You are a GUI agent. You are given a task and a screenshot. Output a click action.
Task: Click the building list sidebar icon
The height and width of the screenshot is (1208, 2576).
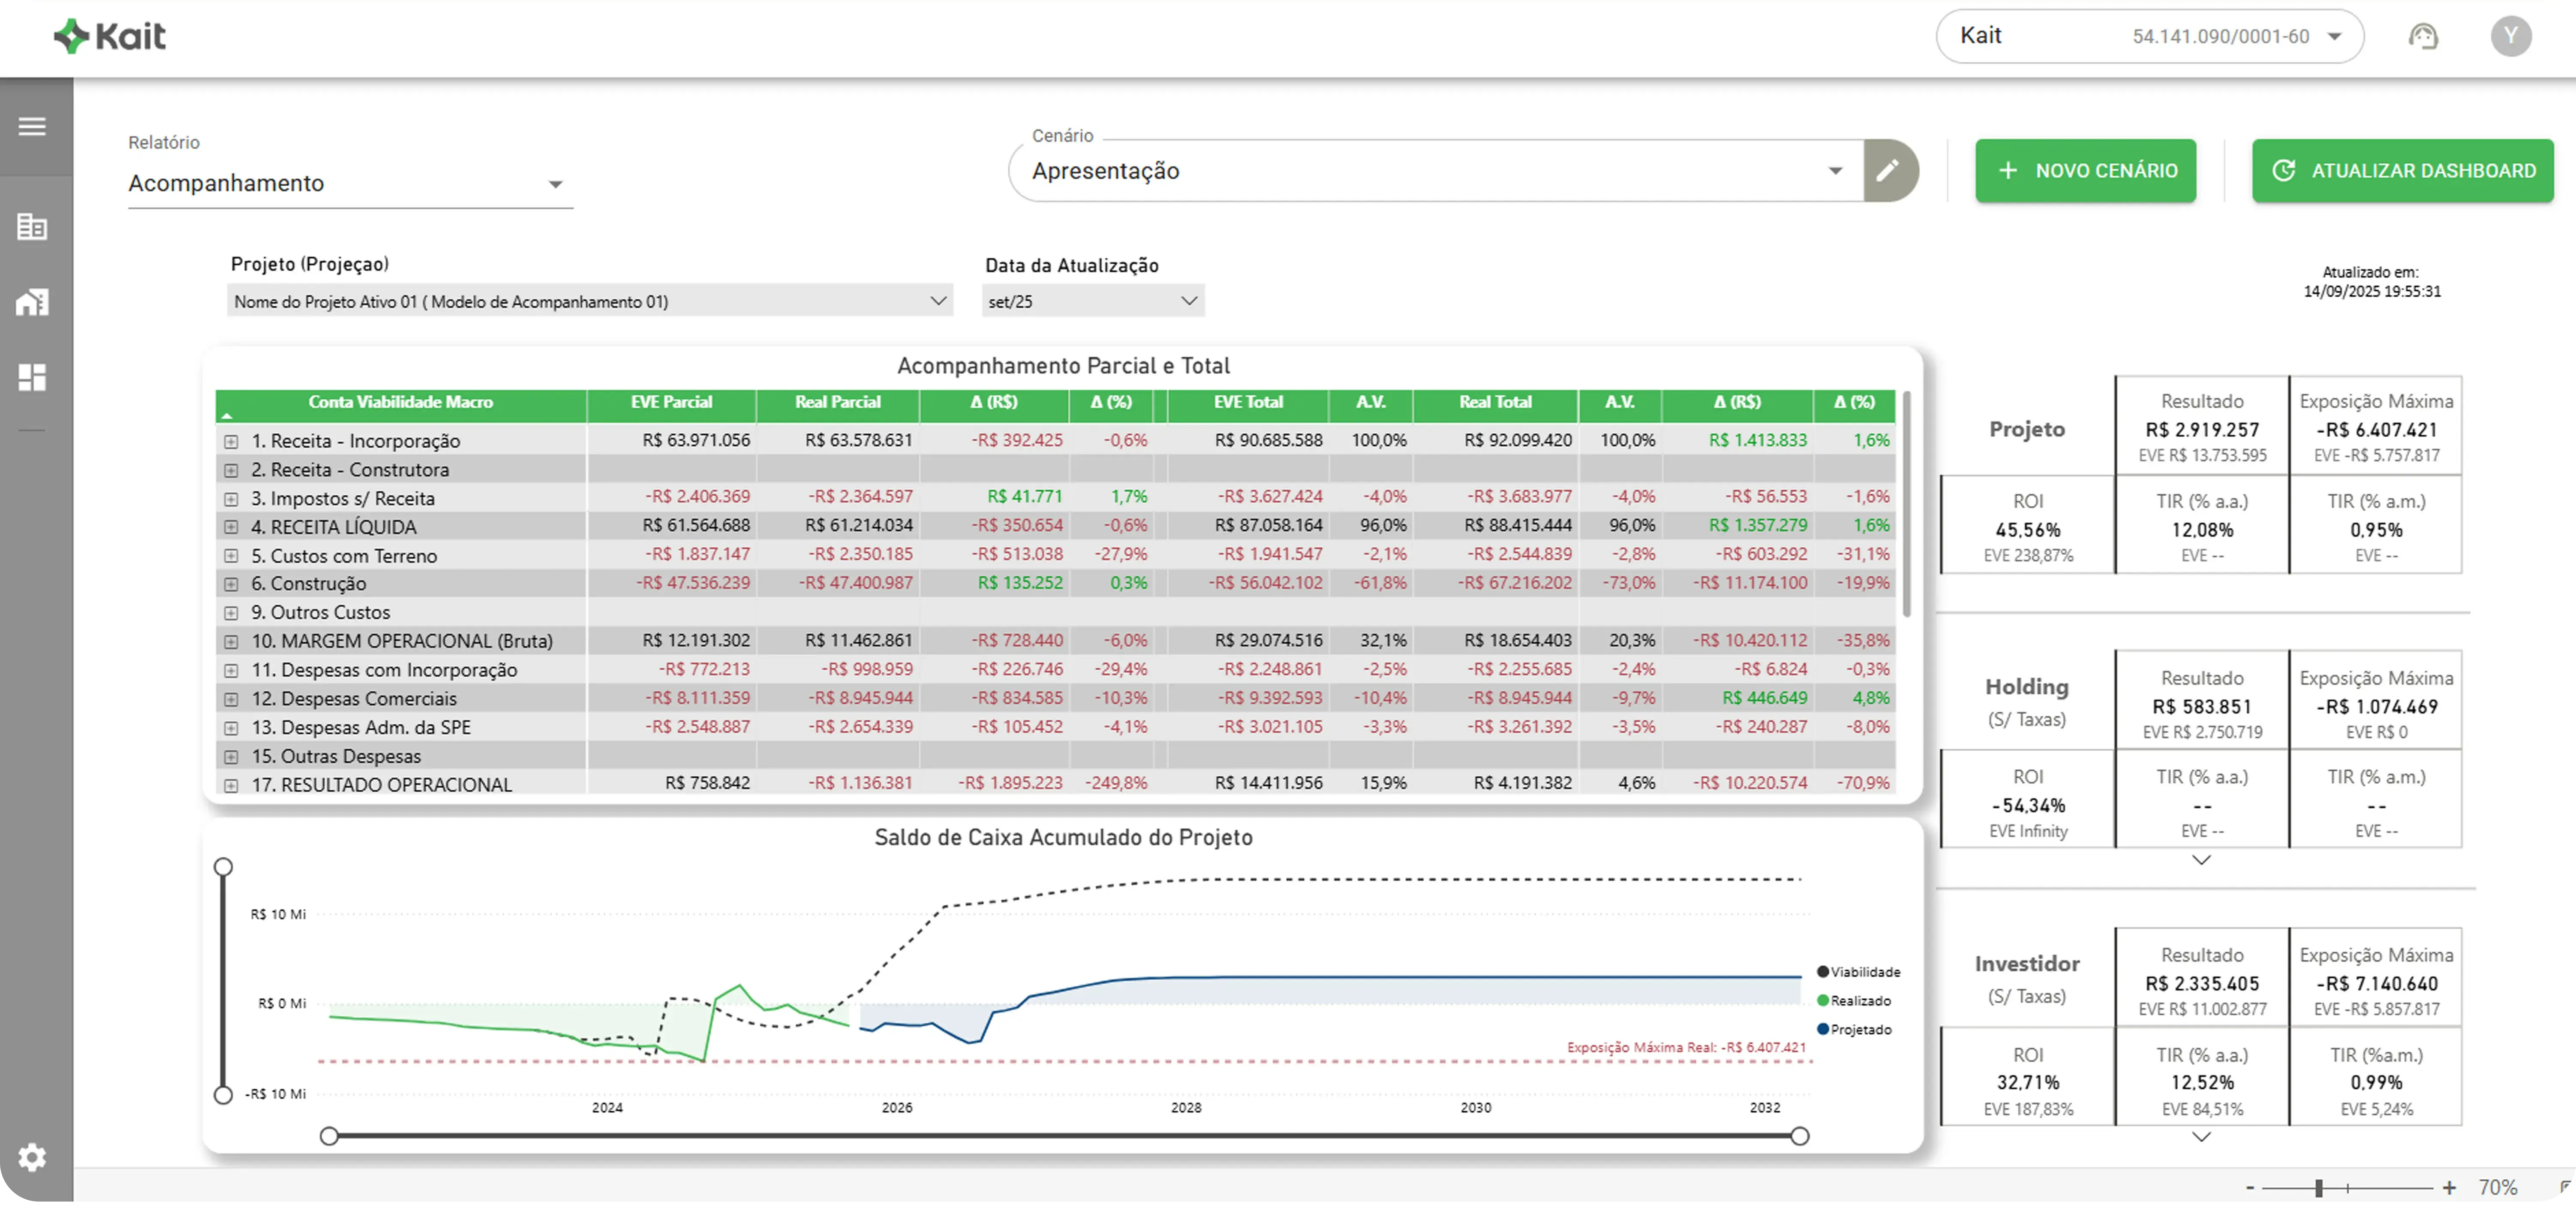pyautogui.click(x=32, y=227)
